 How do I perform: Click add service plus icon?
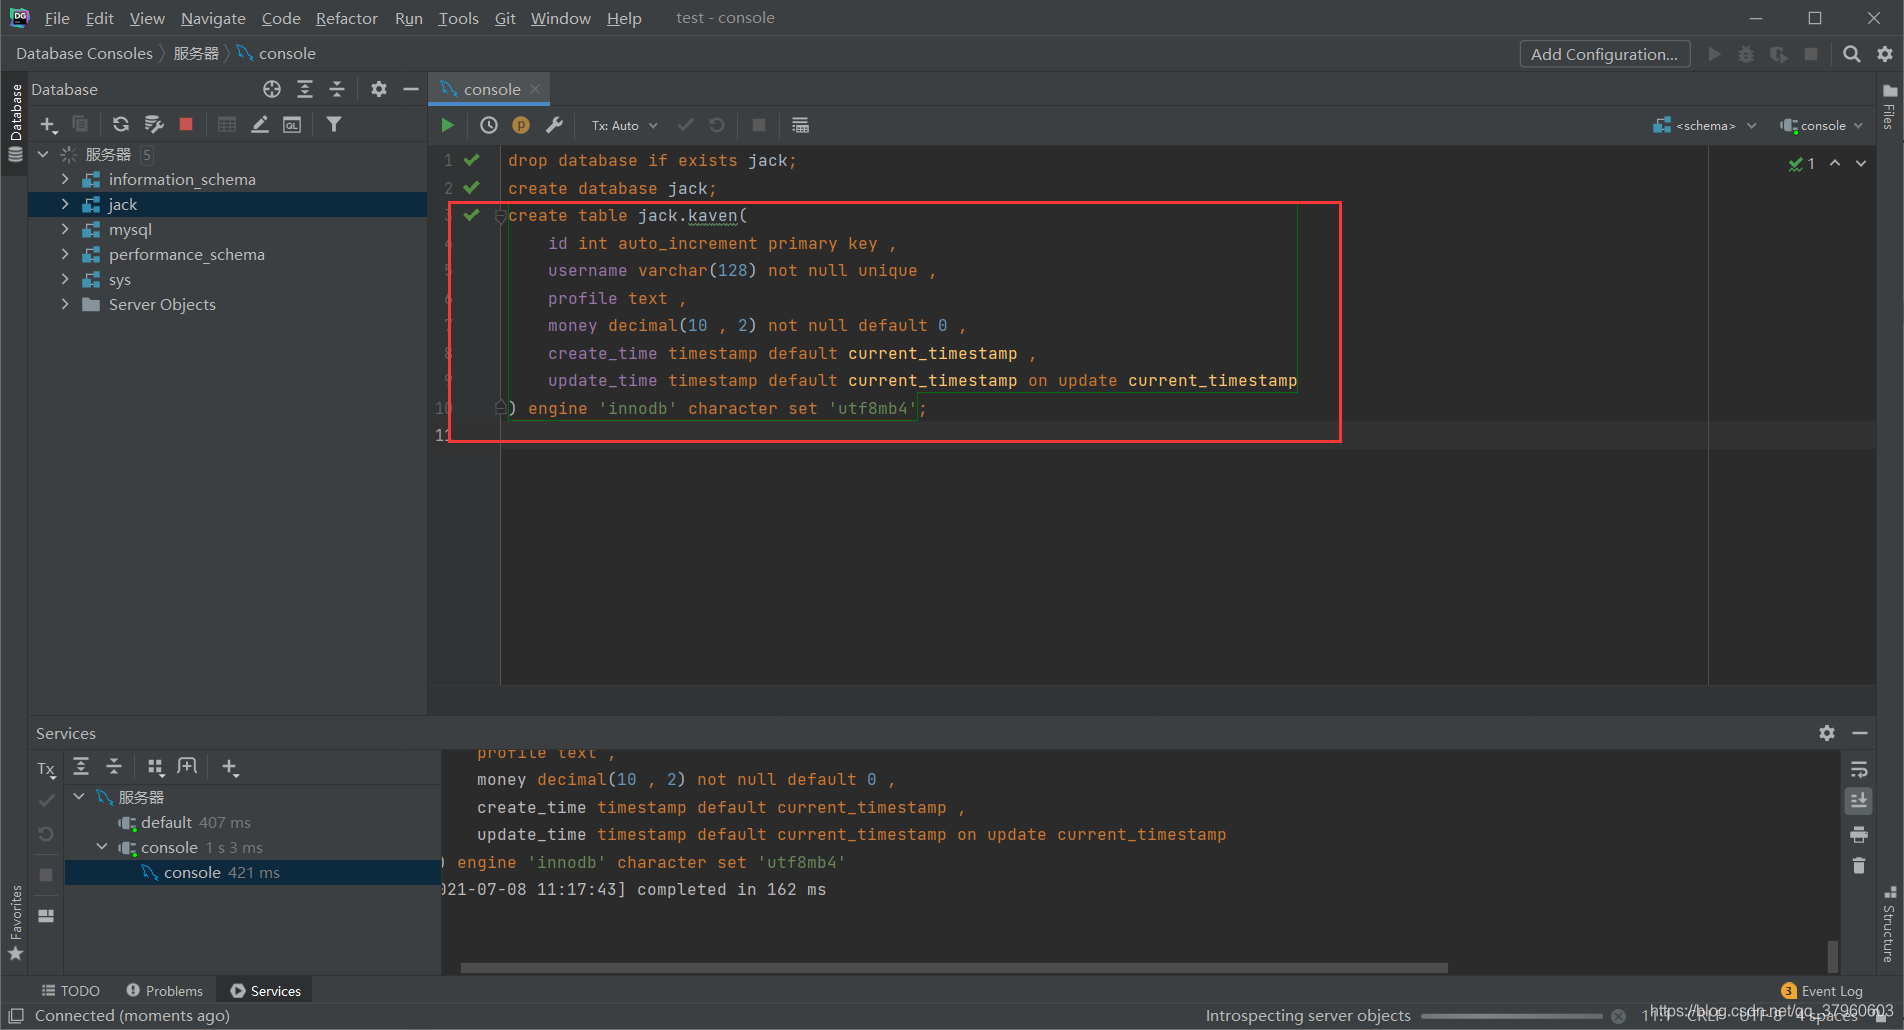[230, 767]
